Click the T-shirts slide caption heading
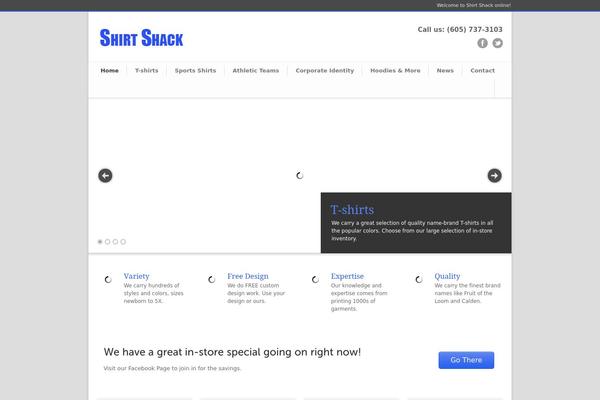600x400 pixels. point(352,210)
